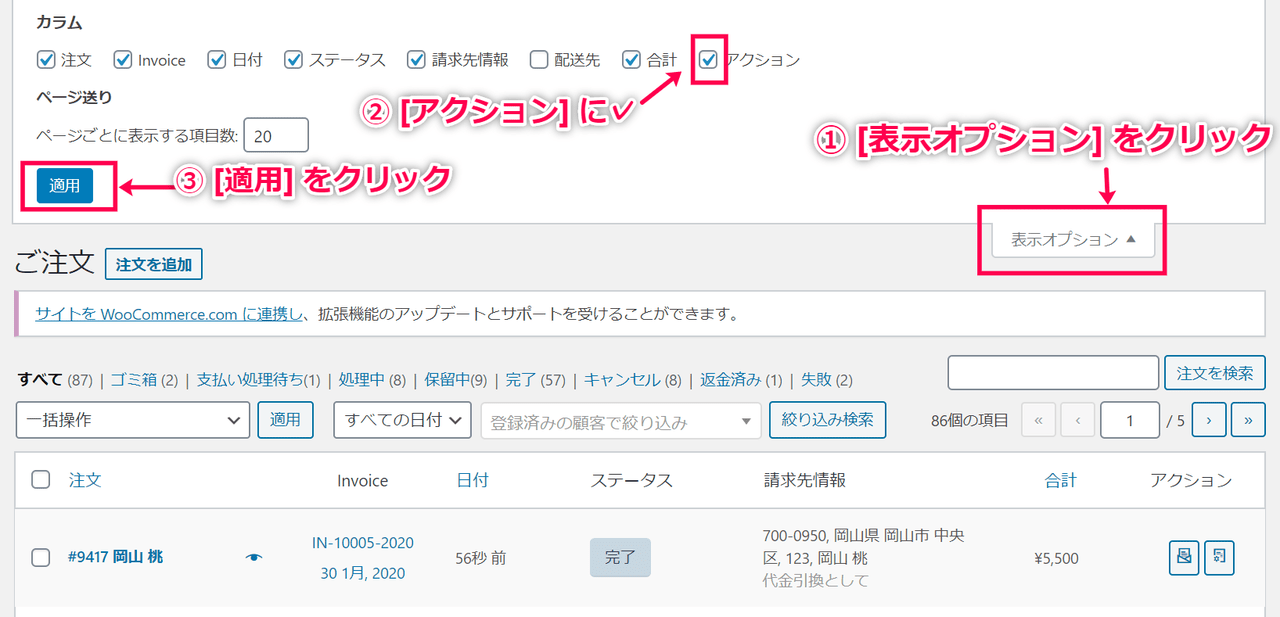This screenshot has height=617, width=1280.
Task: Enable the 配送先 column checkbox
Action: pyautogui.click(x=539, y=60)
